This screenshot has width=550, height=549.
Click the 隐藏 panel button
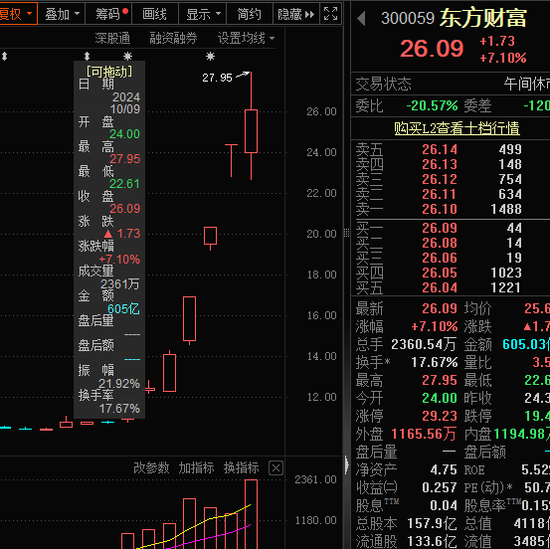pos(296,14)
